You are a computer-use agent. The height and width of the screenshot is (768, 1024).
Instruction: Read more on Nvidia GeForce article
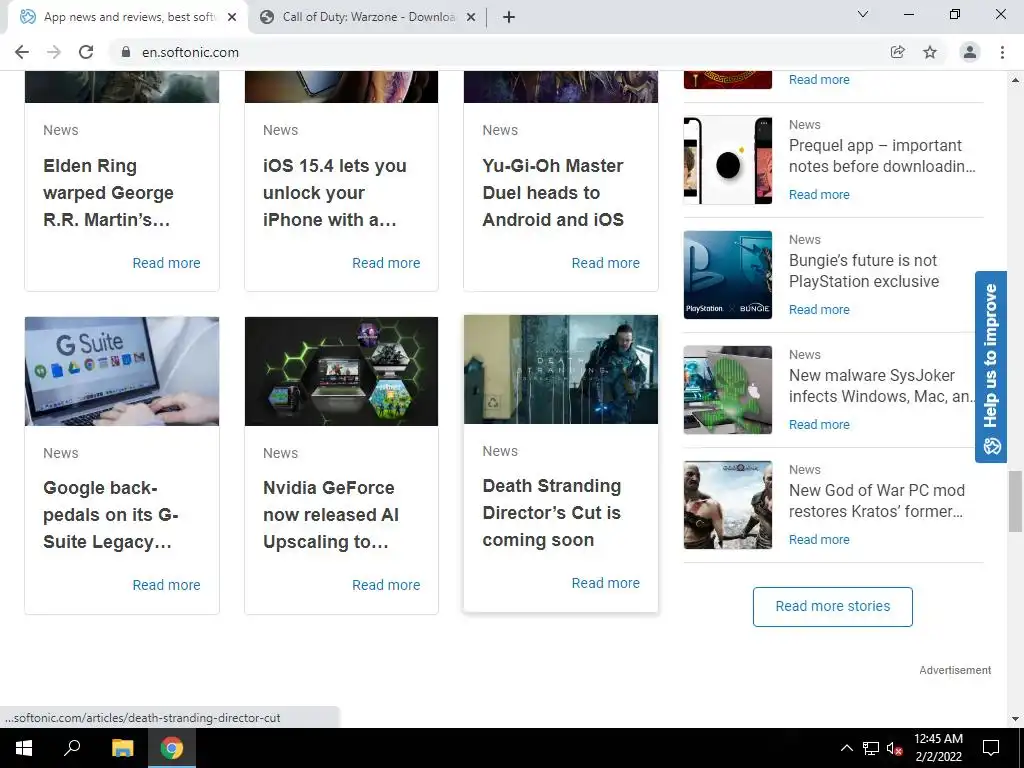[x=386, y=585]
